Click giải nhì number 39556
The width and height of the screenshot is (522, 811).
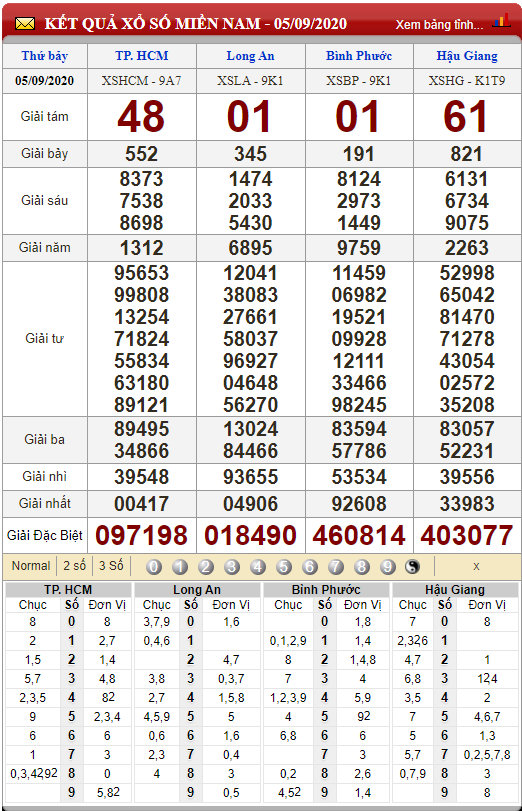(x=467, y=477)
